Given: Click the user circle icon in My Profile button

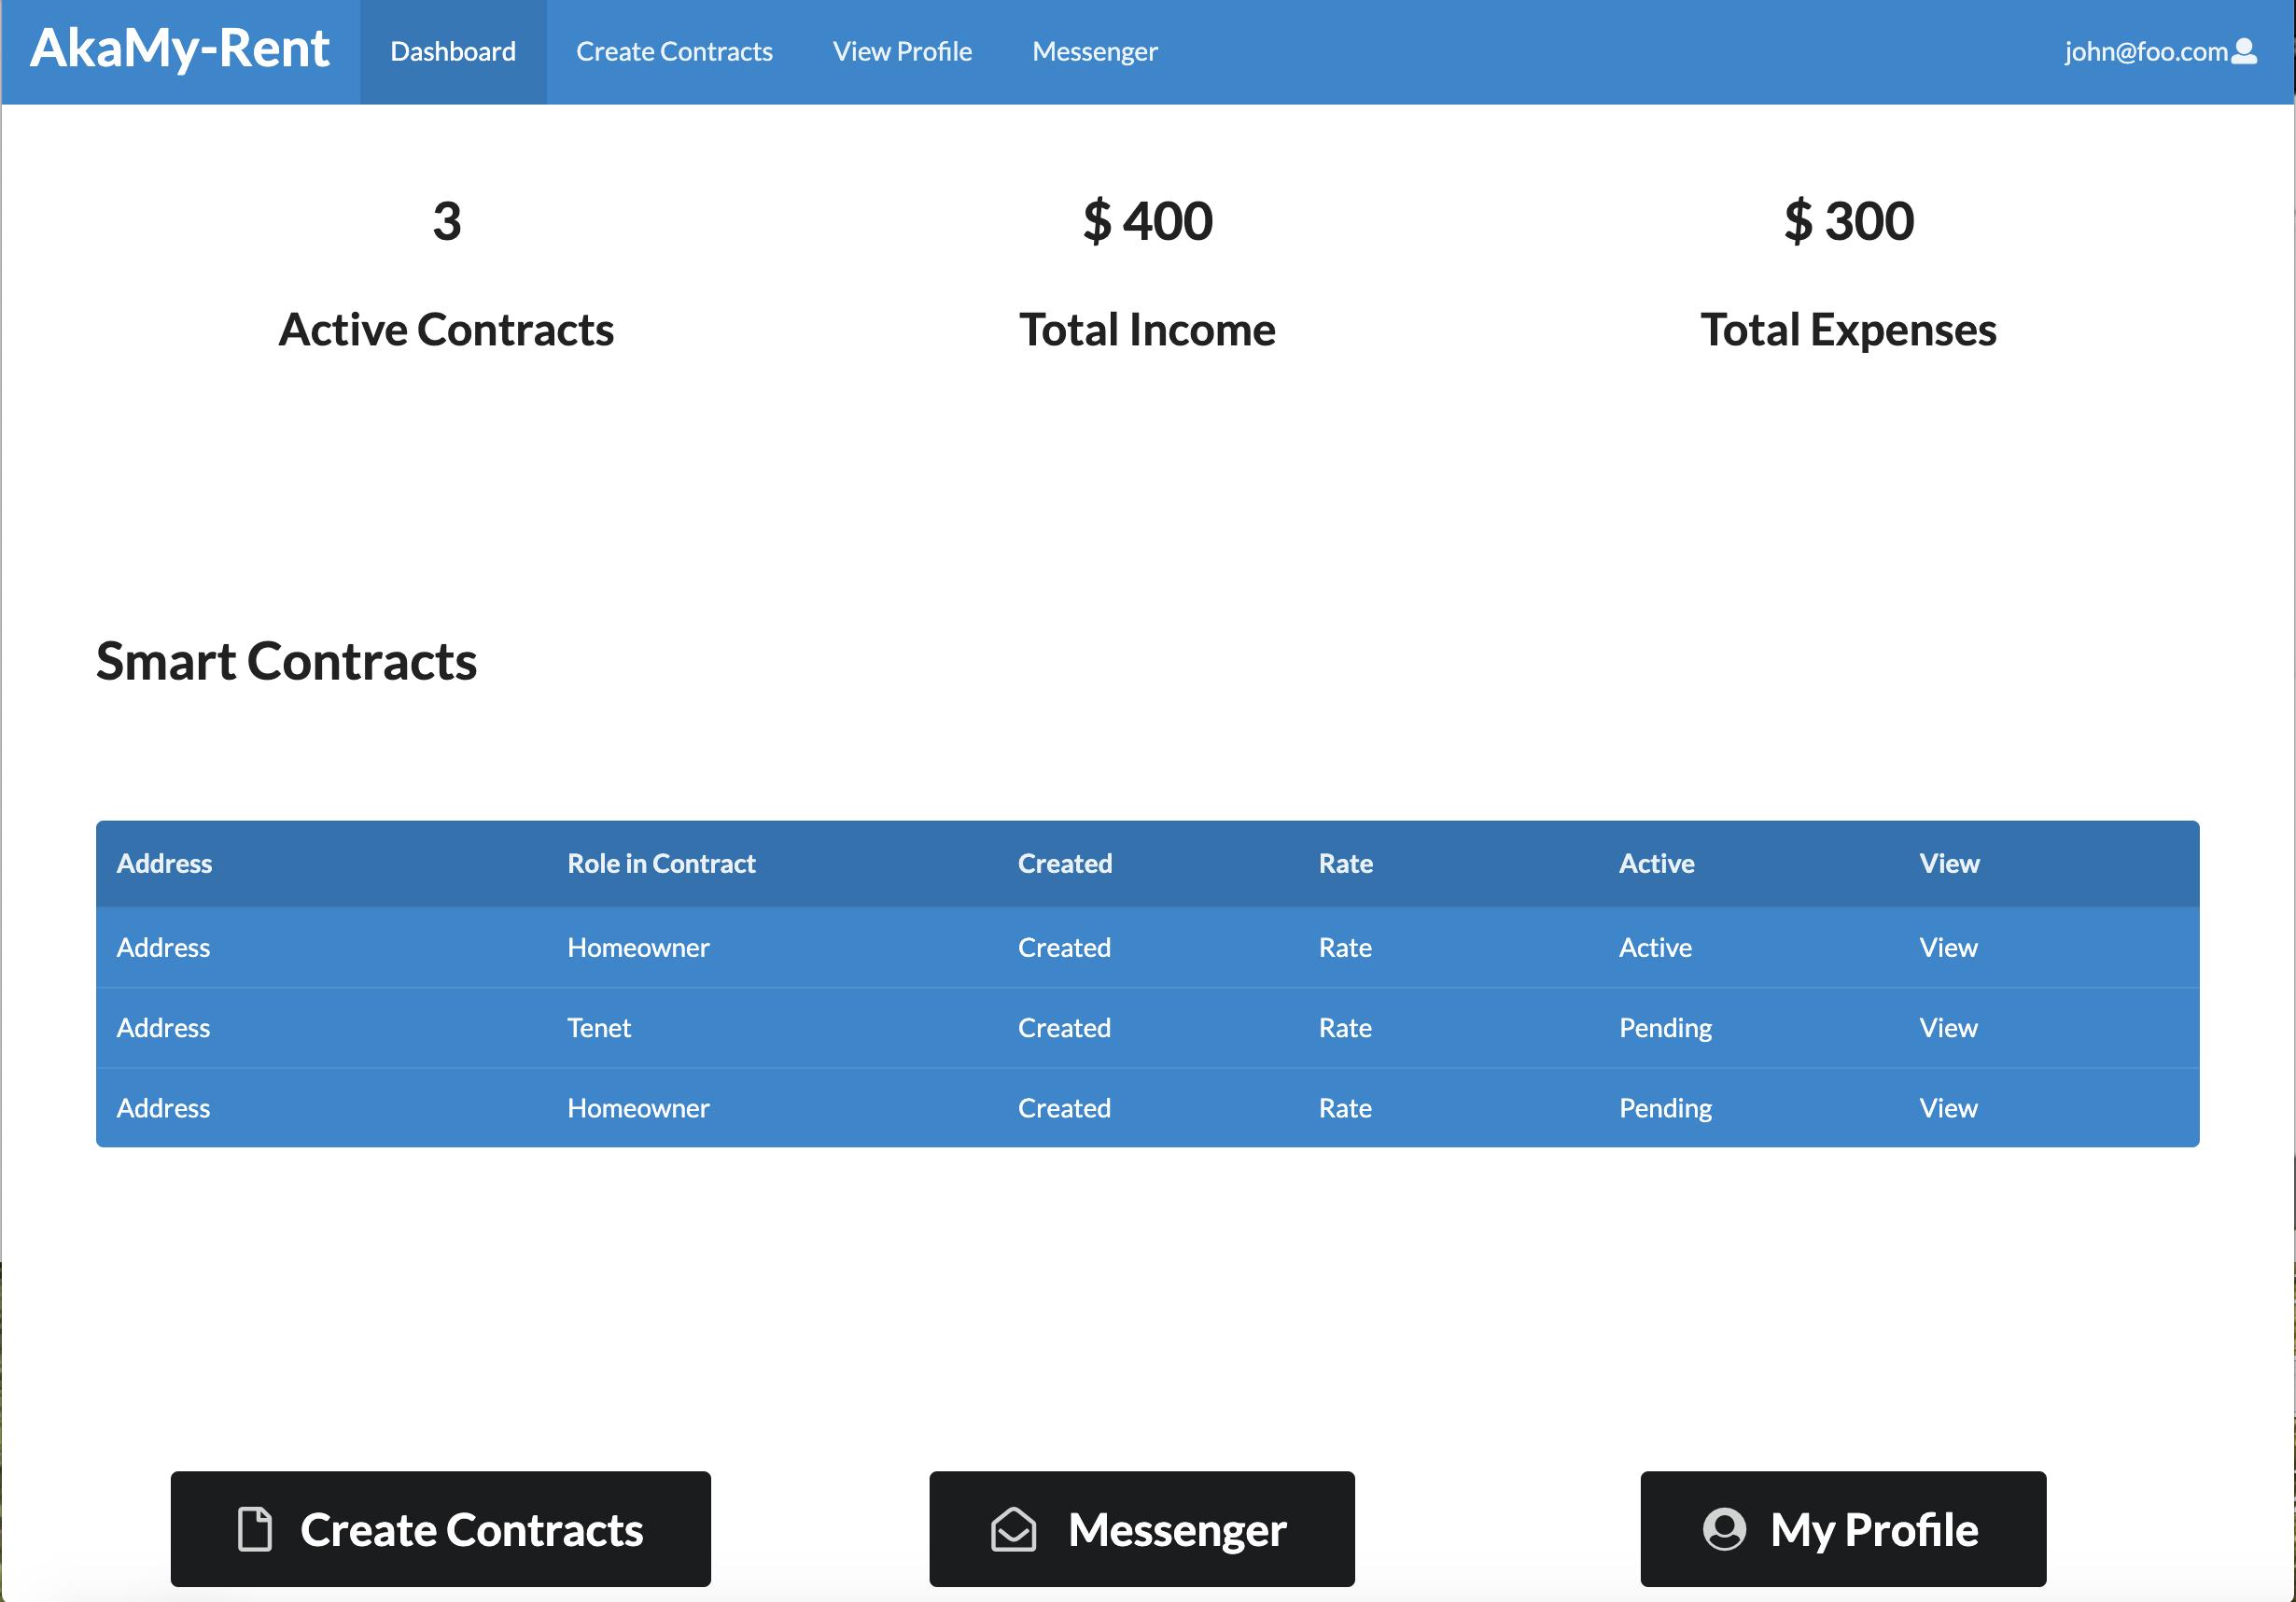Looking at the screenshot, I should tap(1724, 1529).
